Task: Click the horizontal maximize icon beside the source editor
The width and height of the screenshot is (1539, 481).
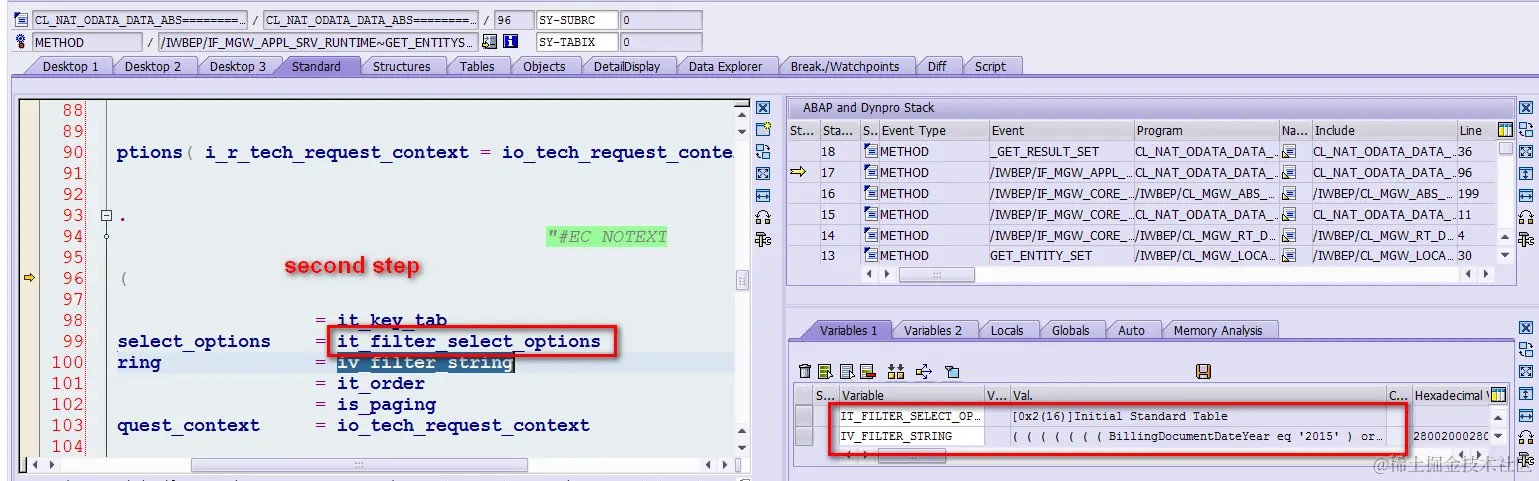Action: (x=763, y=195)
